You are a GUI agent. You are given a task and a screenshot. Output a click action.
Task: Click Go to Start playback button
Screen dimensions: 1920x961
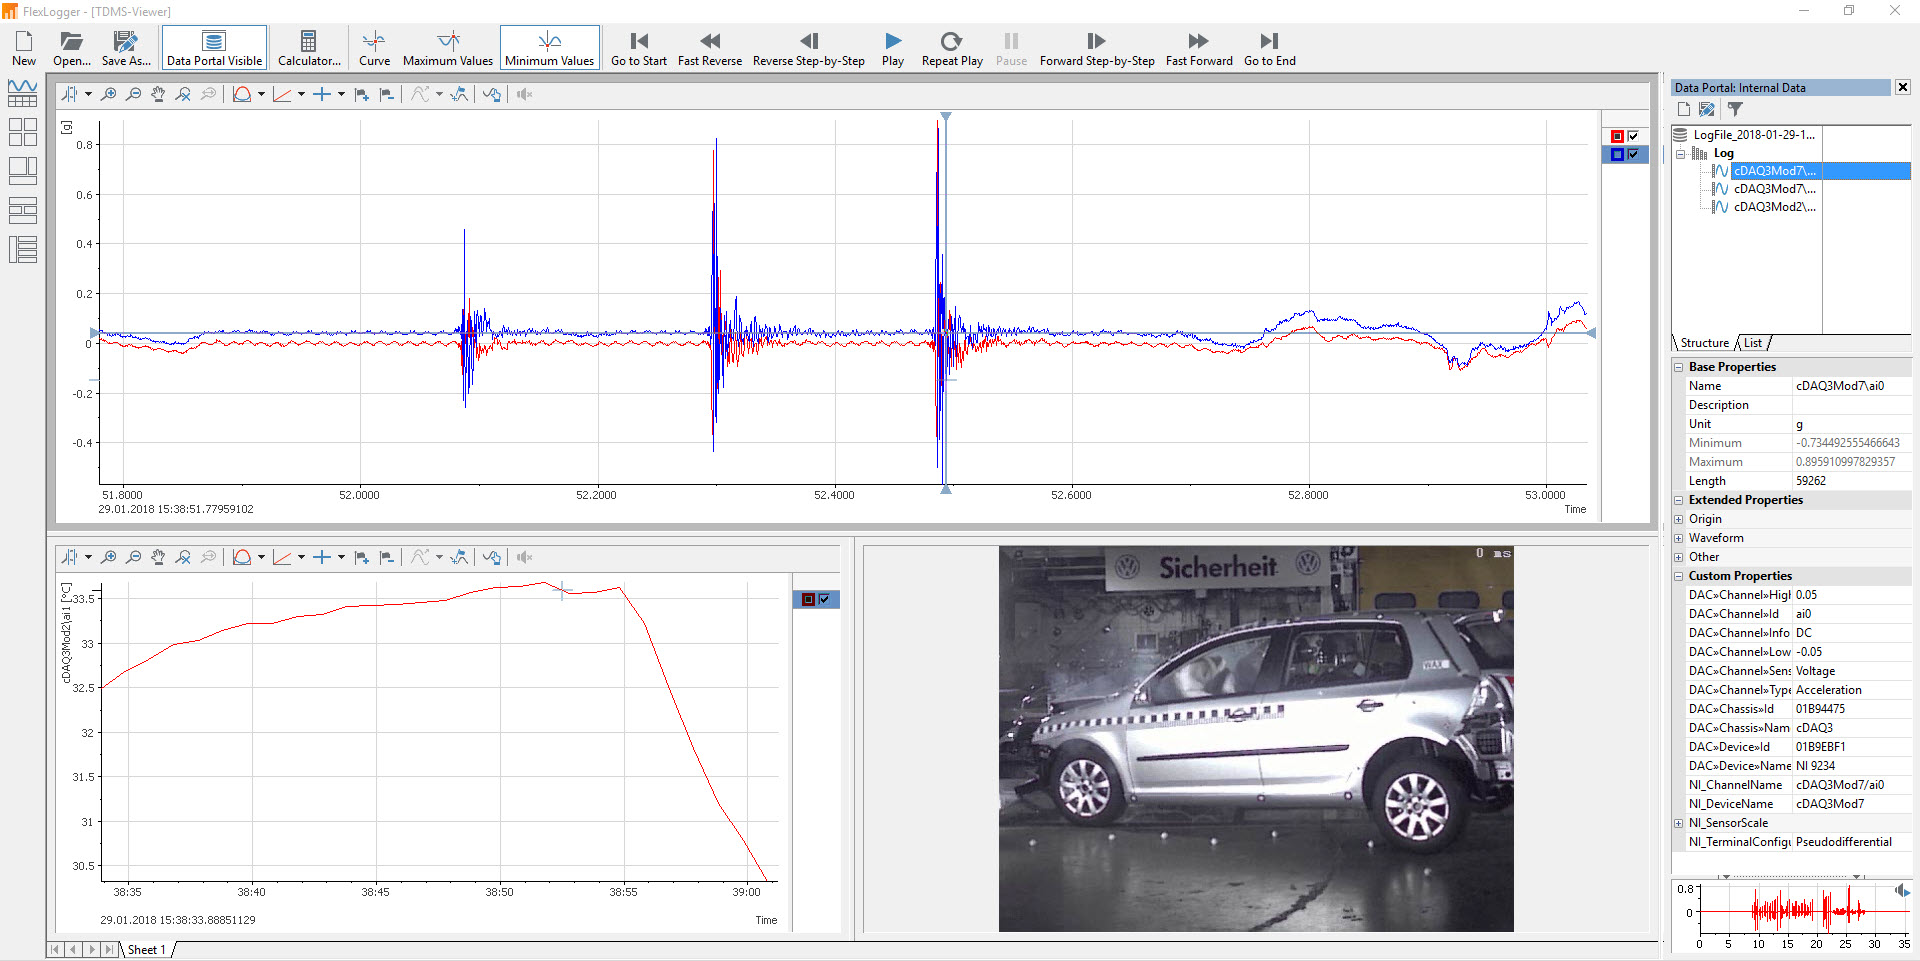click(638, 47)
